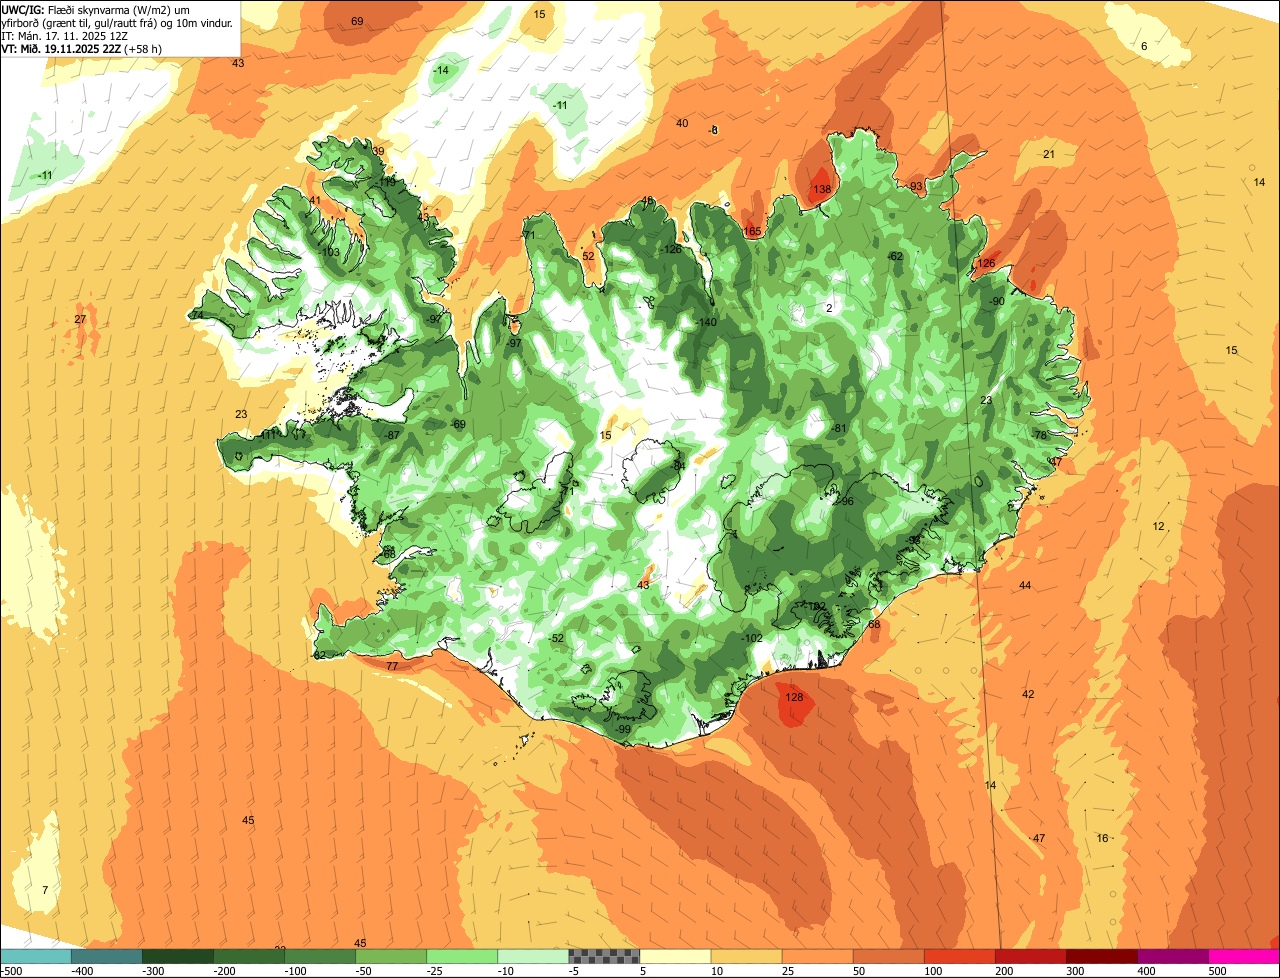Click the flux value '42' on the map
Viewport: 1280px width, 978px height.
point(1028,695)
